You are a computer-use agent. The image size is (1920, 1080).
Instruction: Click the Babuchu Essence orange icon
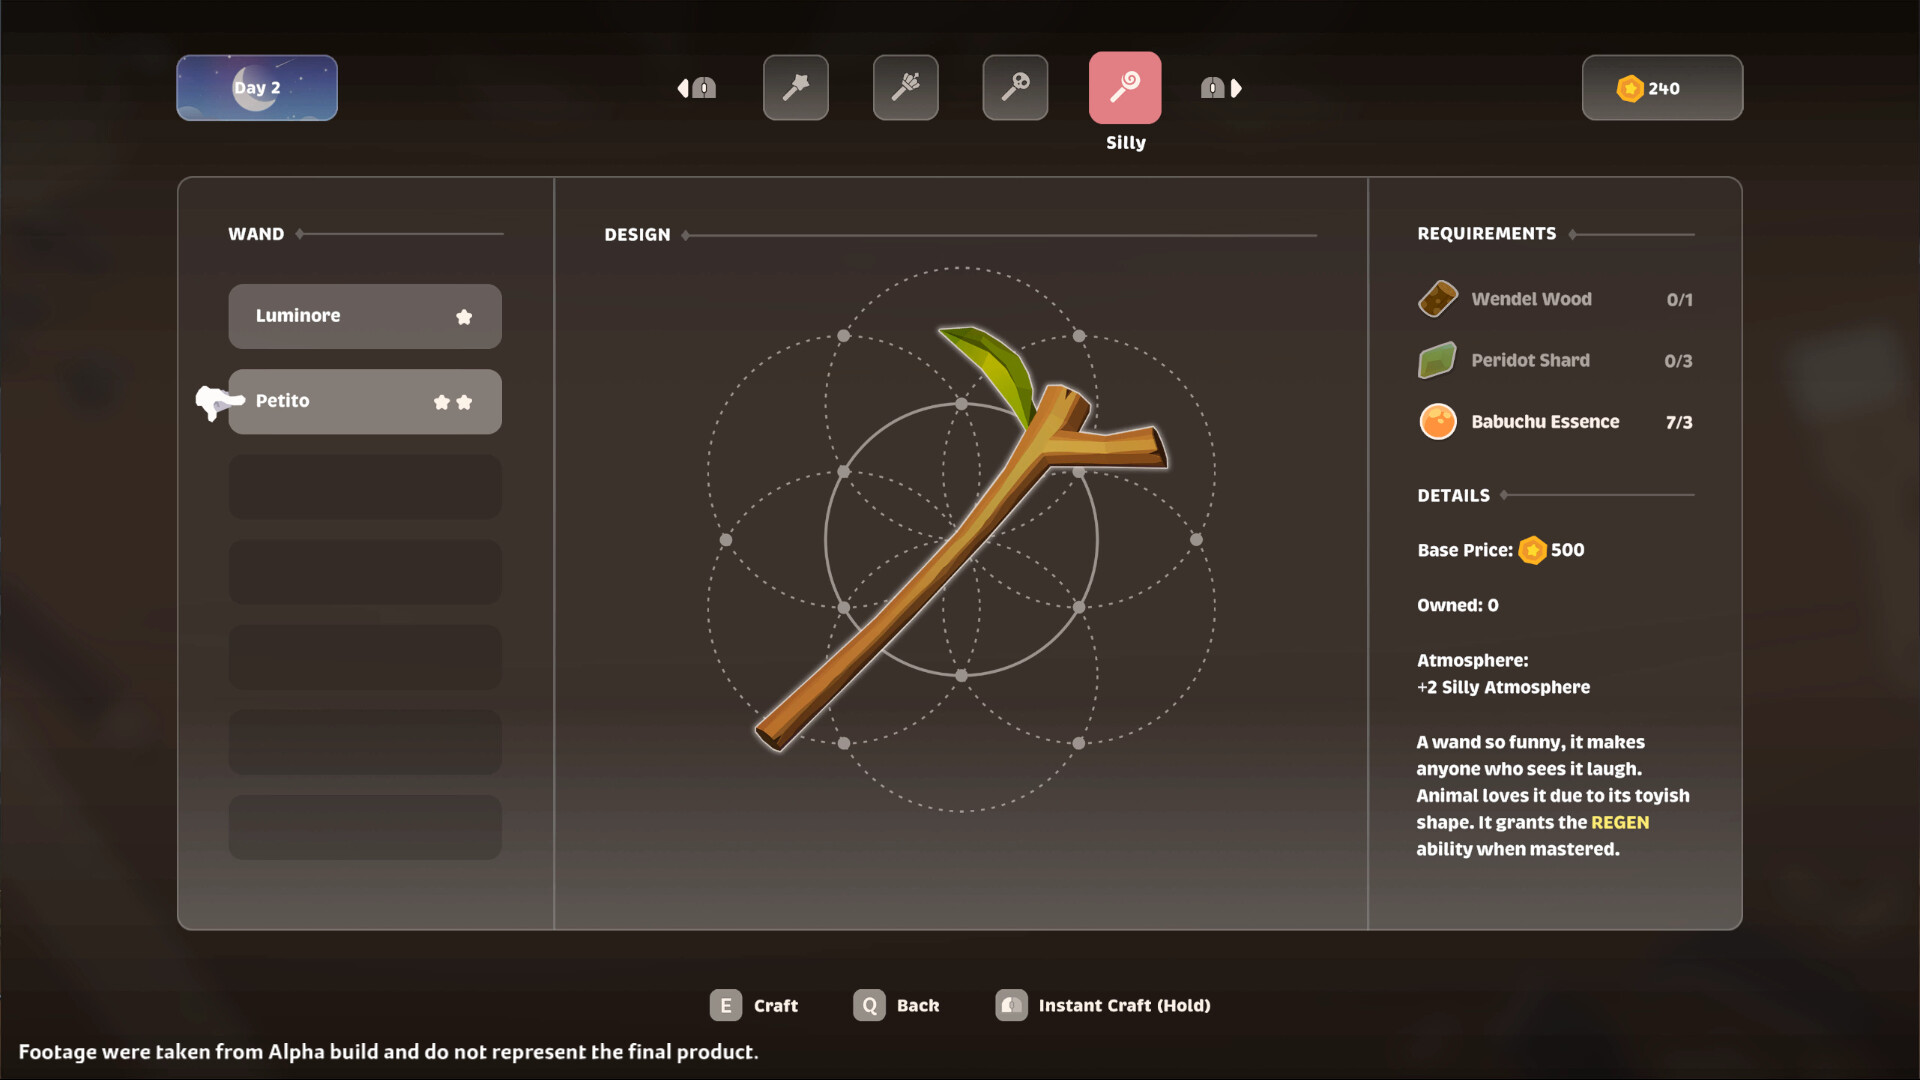click(1437, 421)
